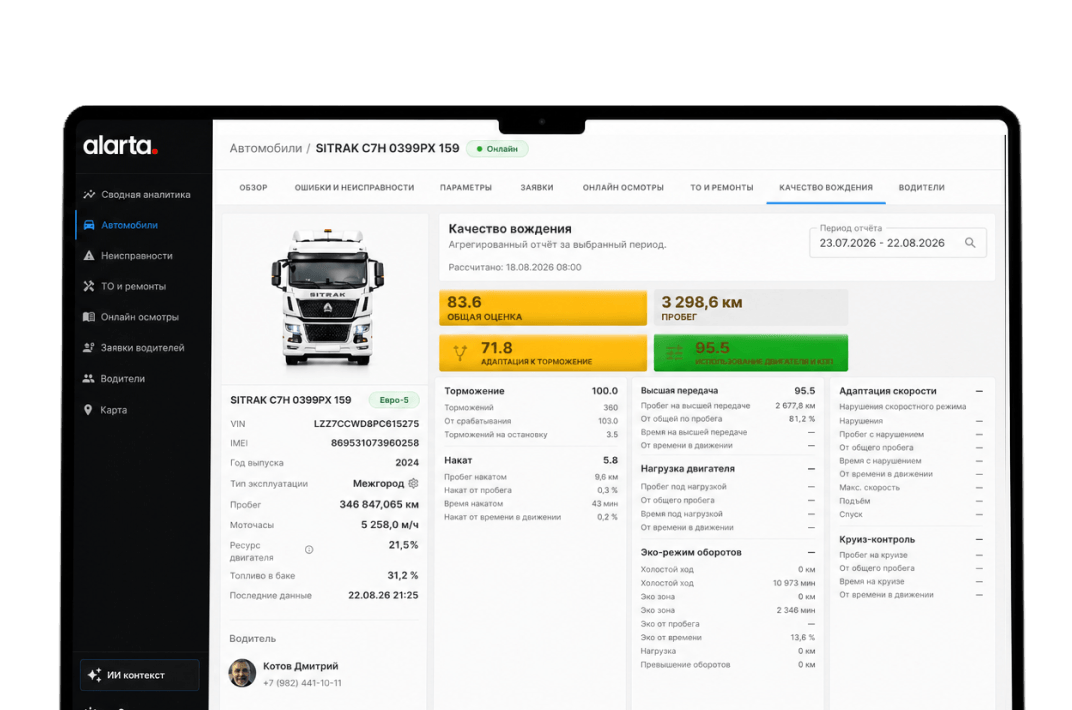Click the yellow Общая оценка 83.6 tile

point(543,308)
